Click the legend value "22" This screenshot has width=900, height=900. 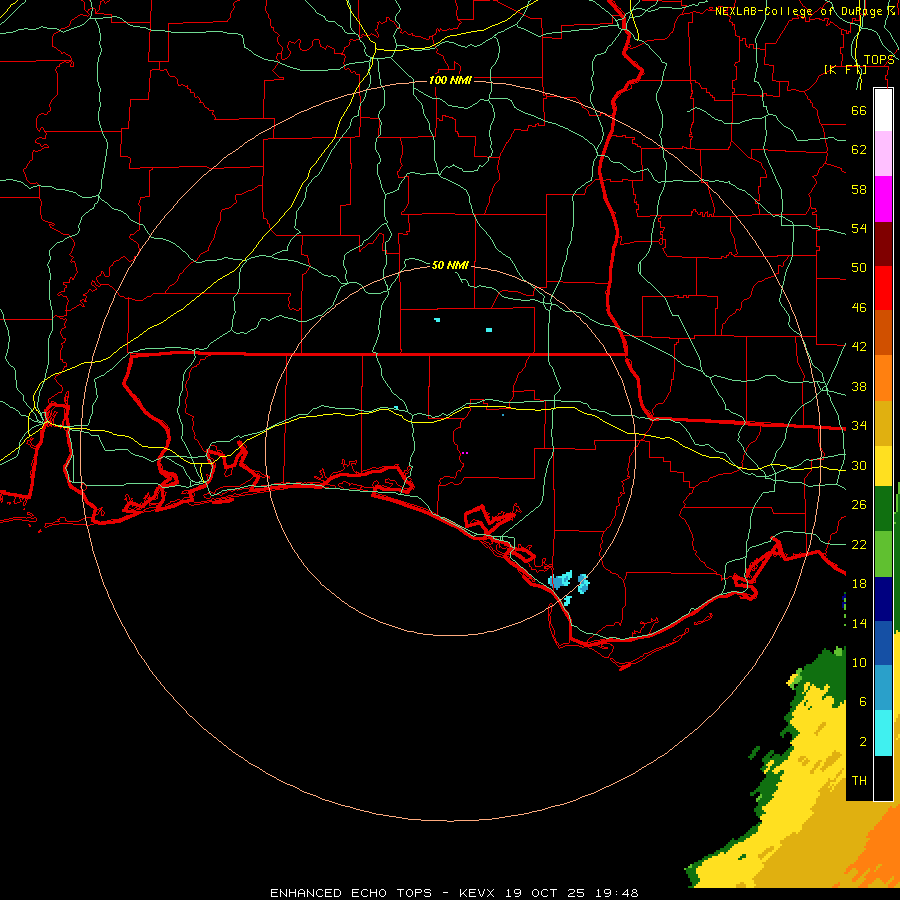point(859,544)
